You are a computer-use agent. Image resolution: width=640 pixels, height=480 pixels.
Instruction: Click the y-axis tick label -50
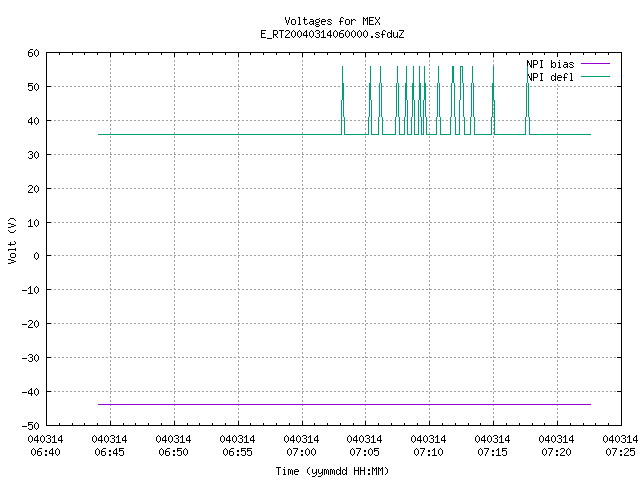pyautogui.click(x=31, y=426)
